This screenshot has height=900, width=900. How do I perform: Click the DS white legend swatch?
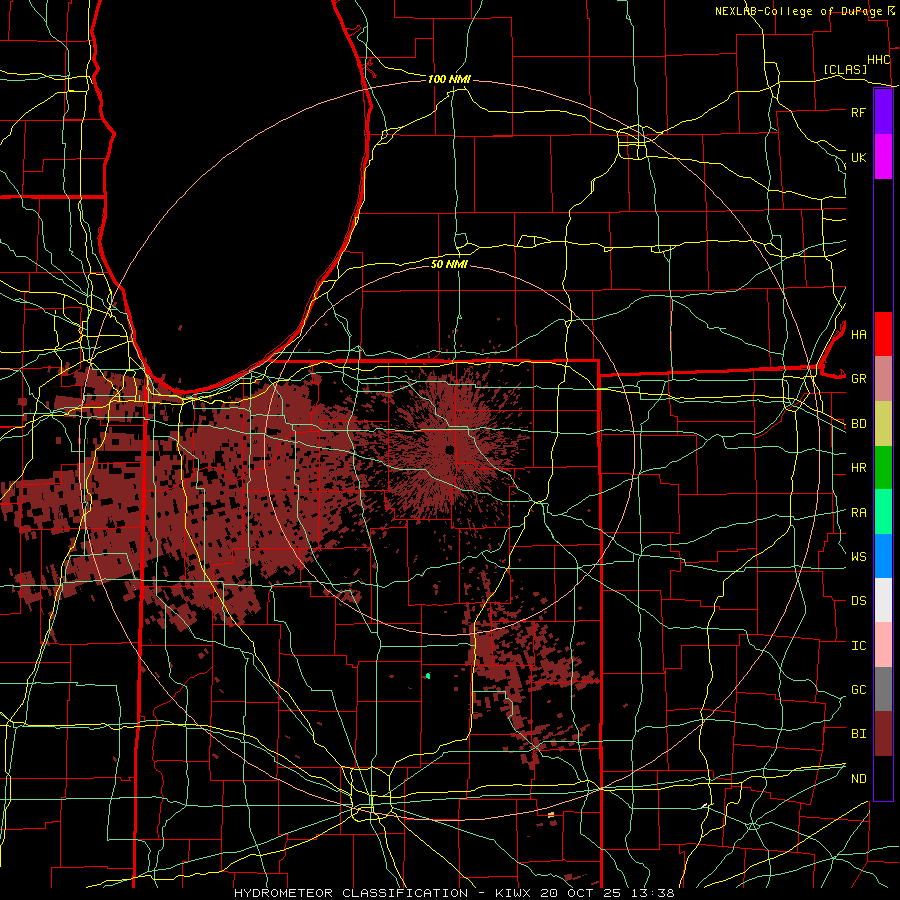click(883, 600)
